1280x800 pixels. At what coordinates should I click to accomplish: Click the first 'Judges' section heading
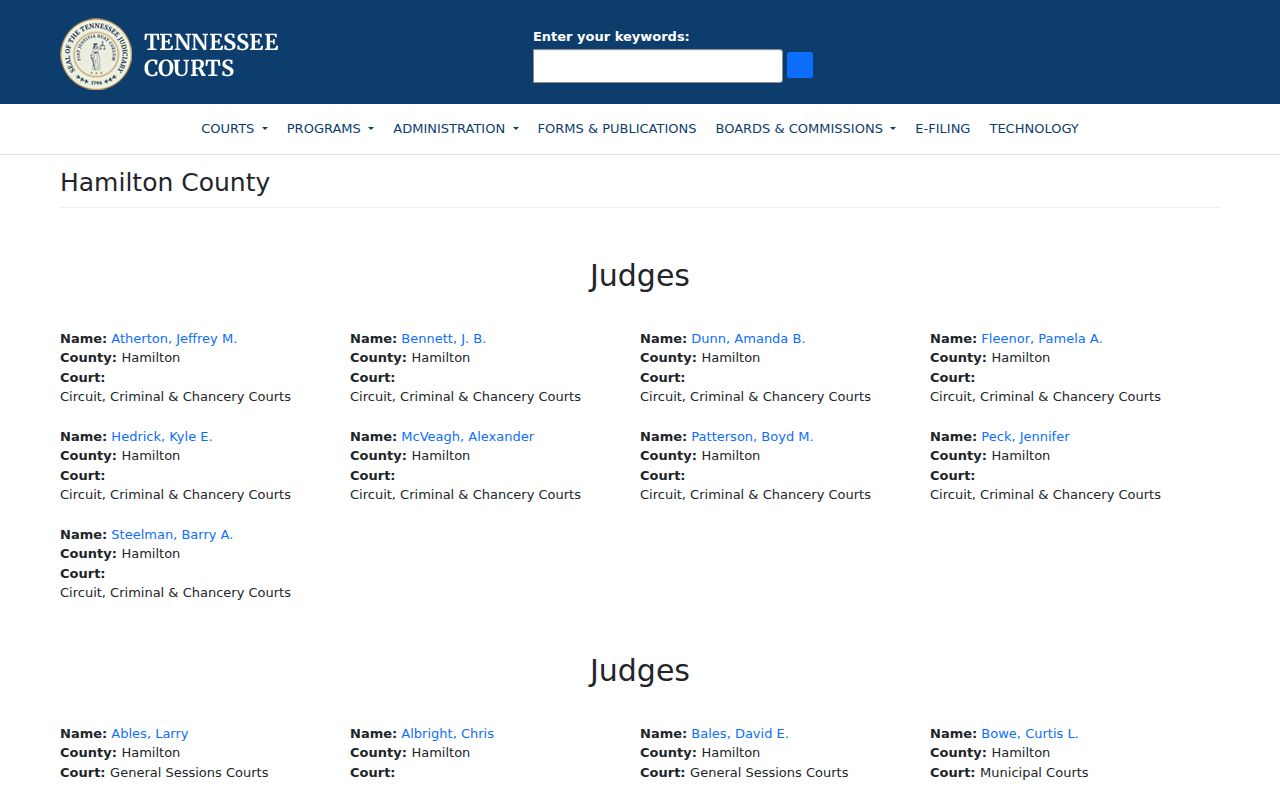[640, 276]
